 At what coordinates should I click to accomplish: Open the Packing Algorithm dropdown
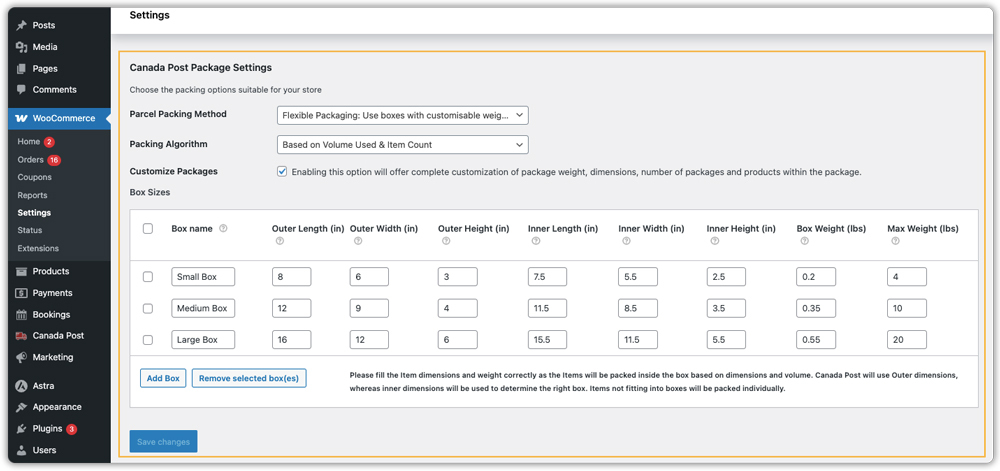pyautogui.click(x=403, y=145)
